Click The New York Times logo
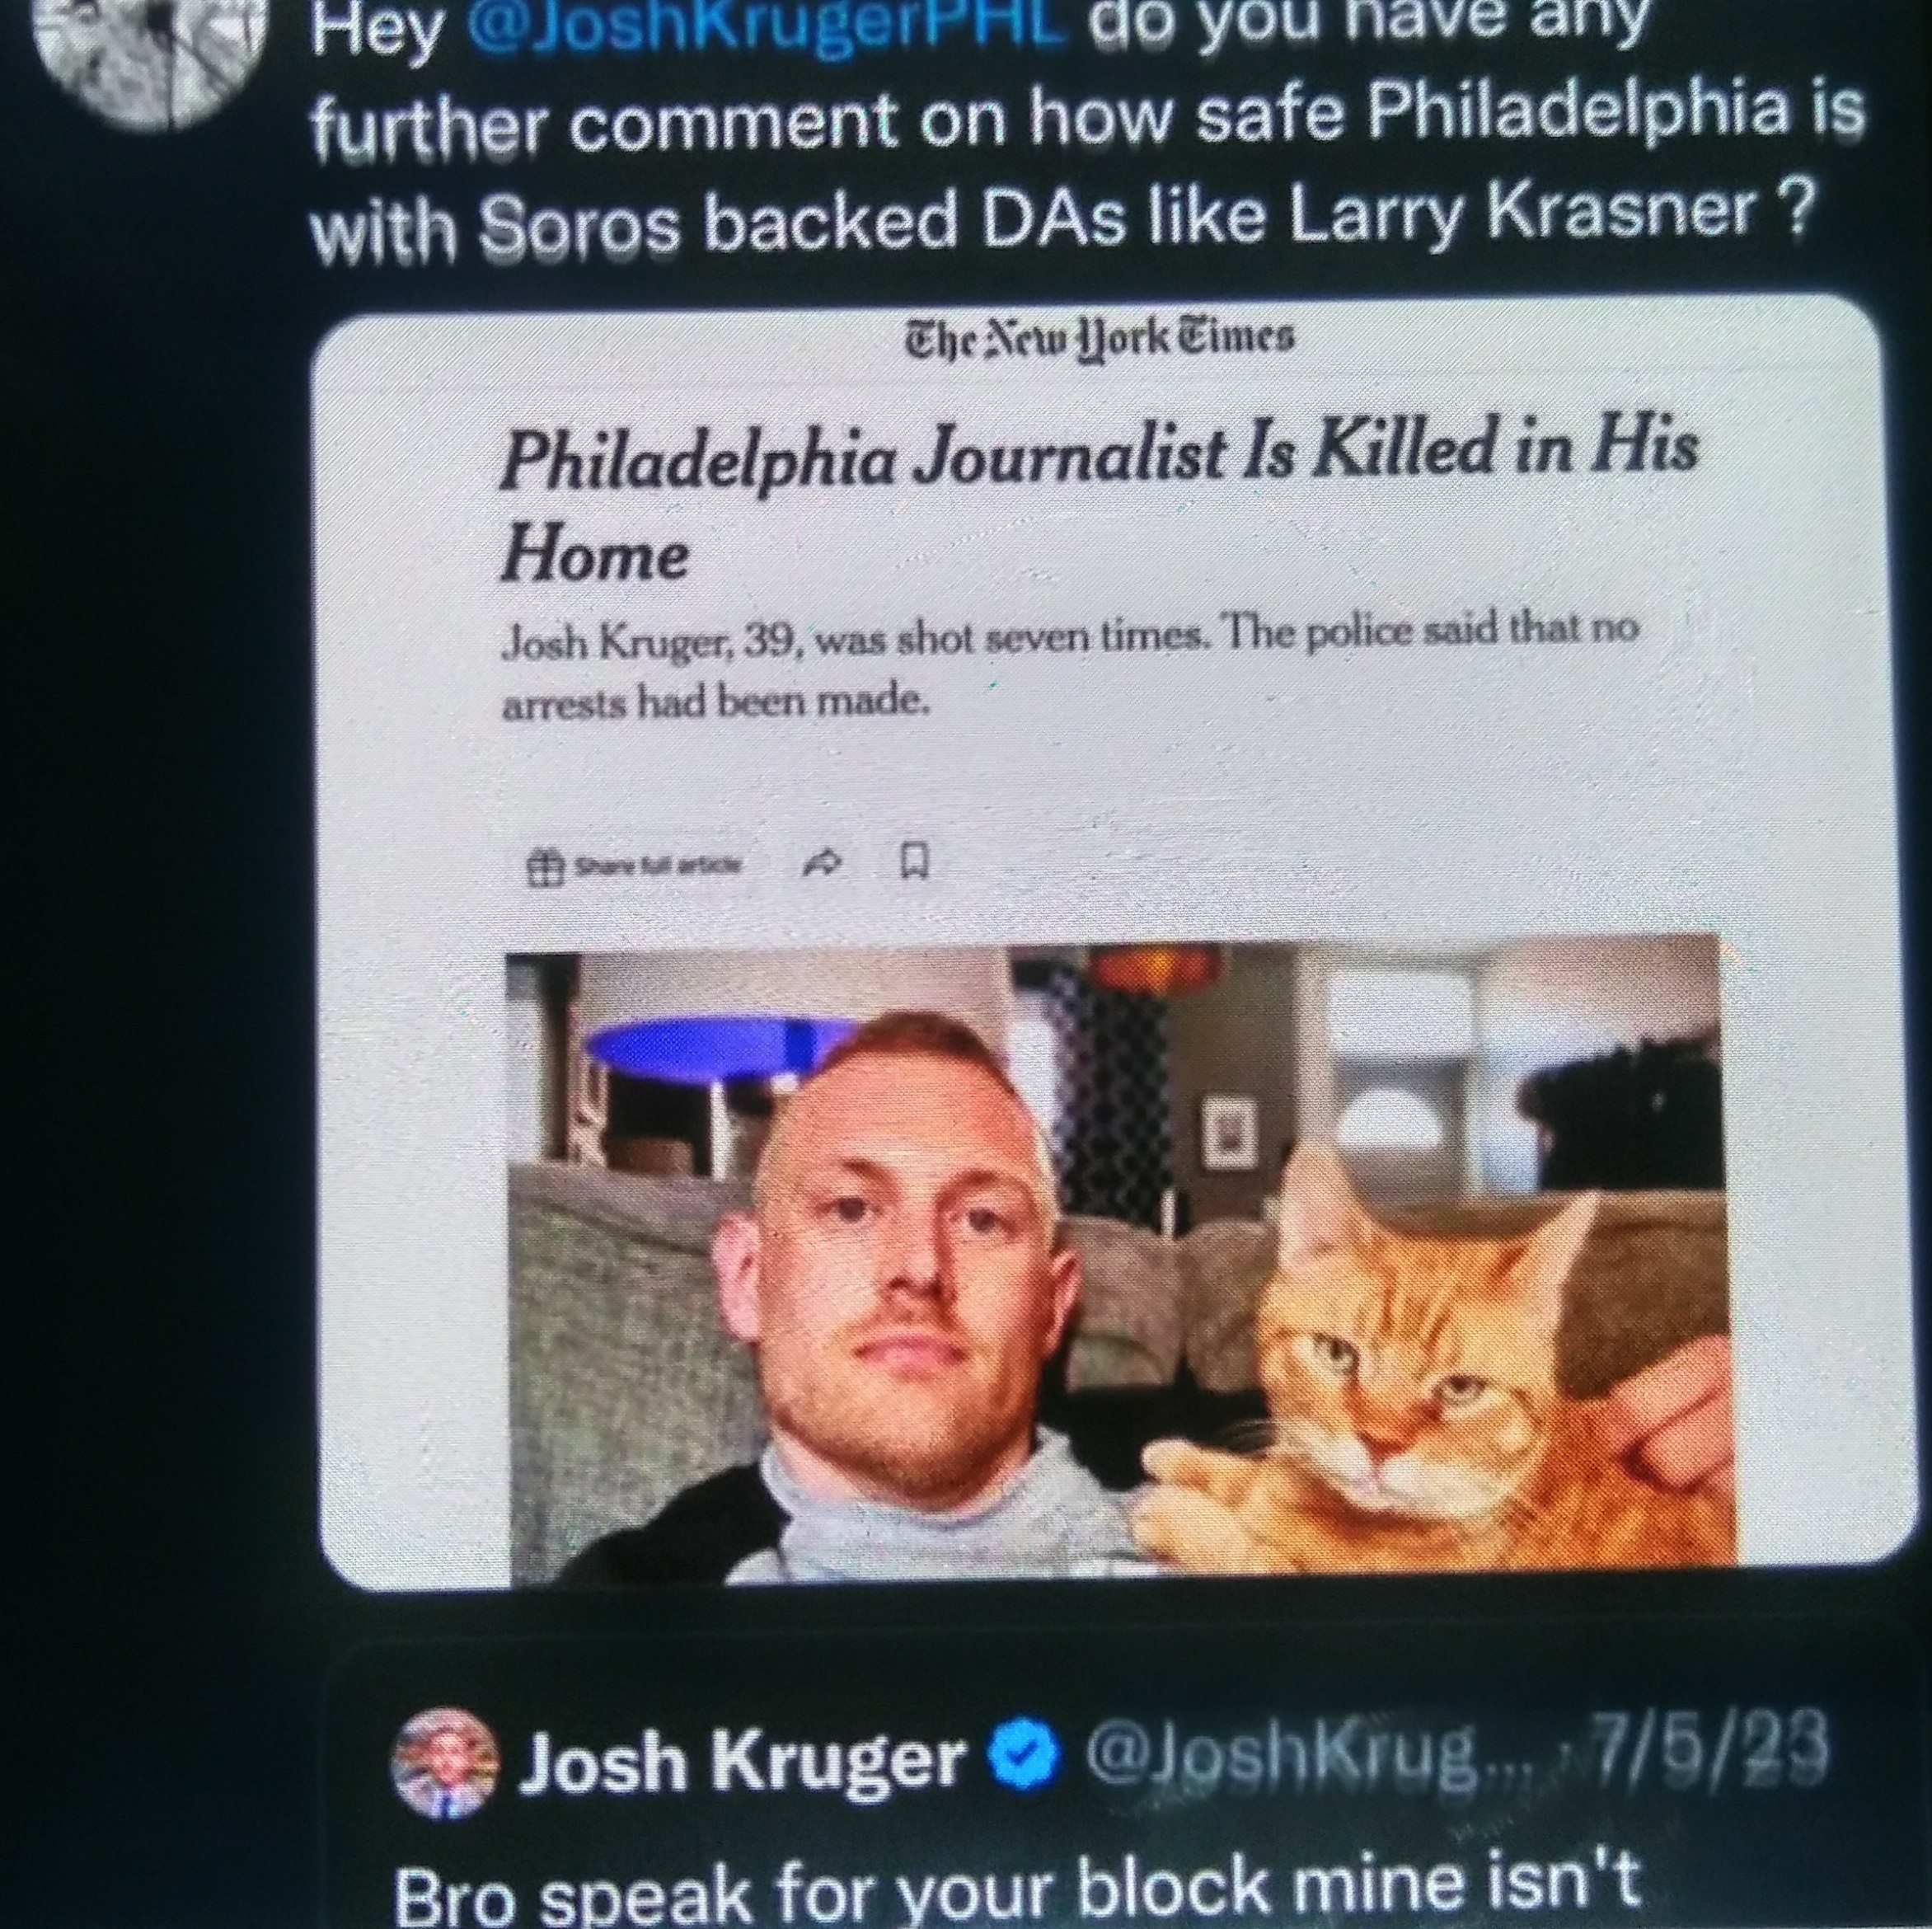1932x1929 pixels. click(1099, 338)
